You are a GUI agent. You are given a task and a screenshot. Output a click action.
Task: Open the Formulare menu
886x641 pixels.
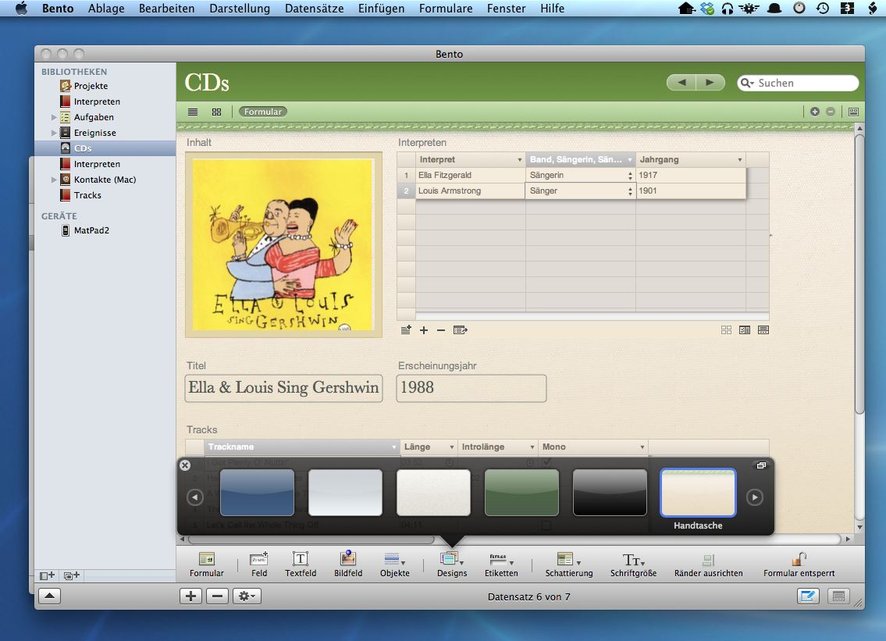[445, 8]
